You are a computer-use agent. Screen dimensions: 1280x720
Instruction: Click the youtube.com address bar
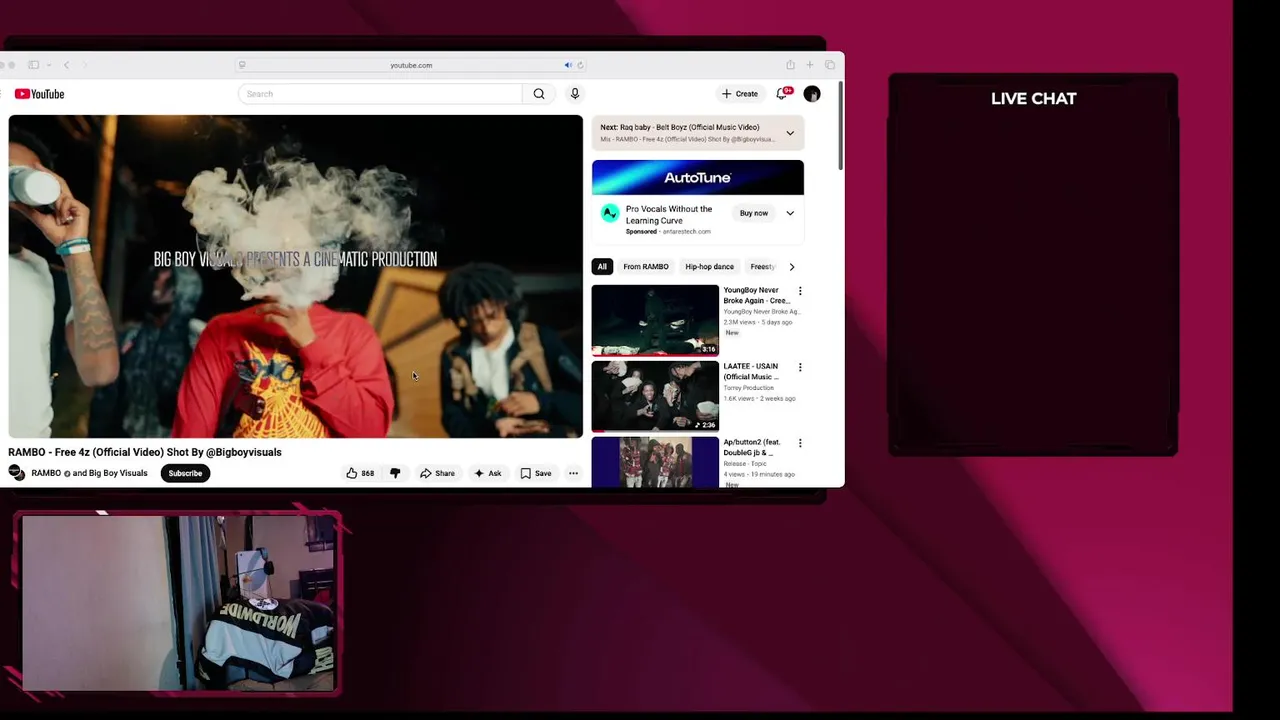tap(411, 65)
